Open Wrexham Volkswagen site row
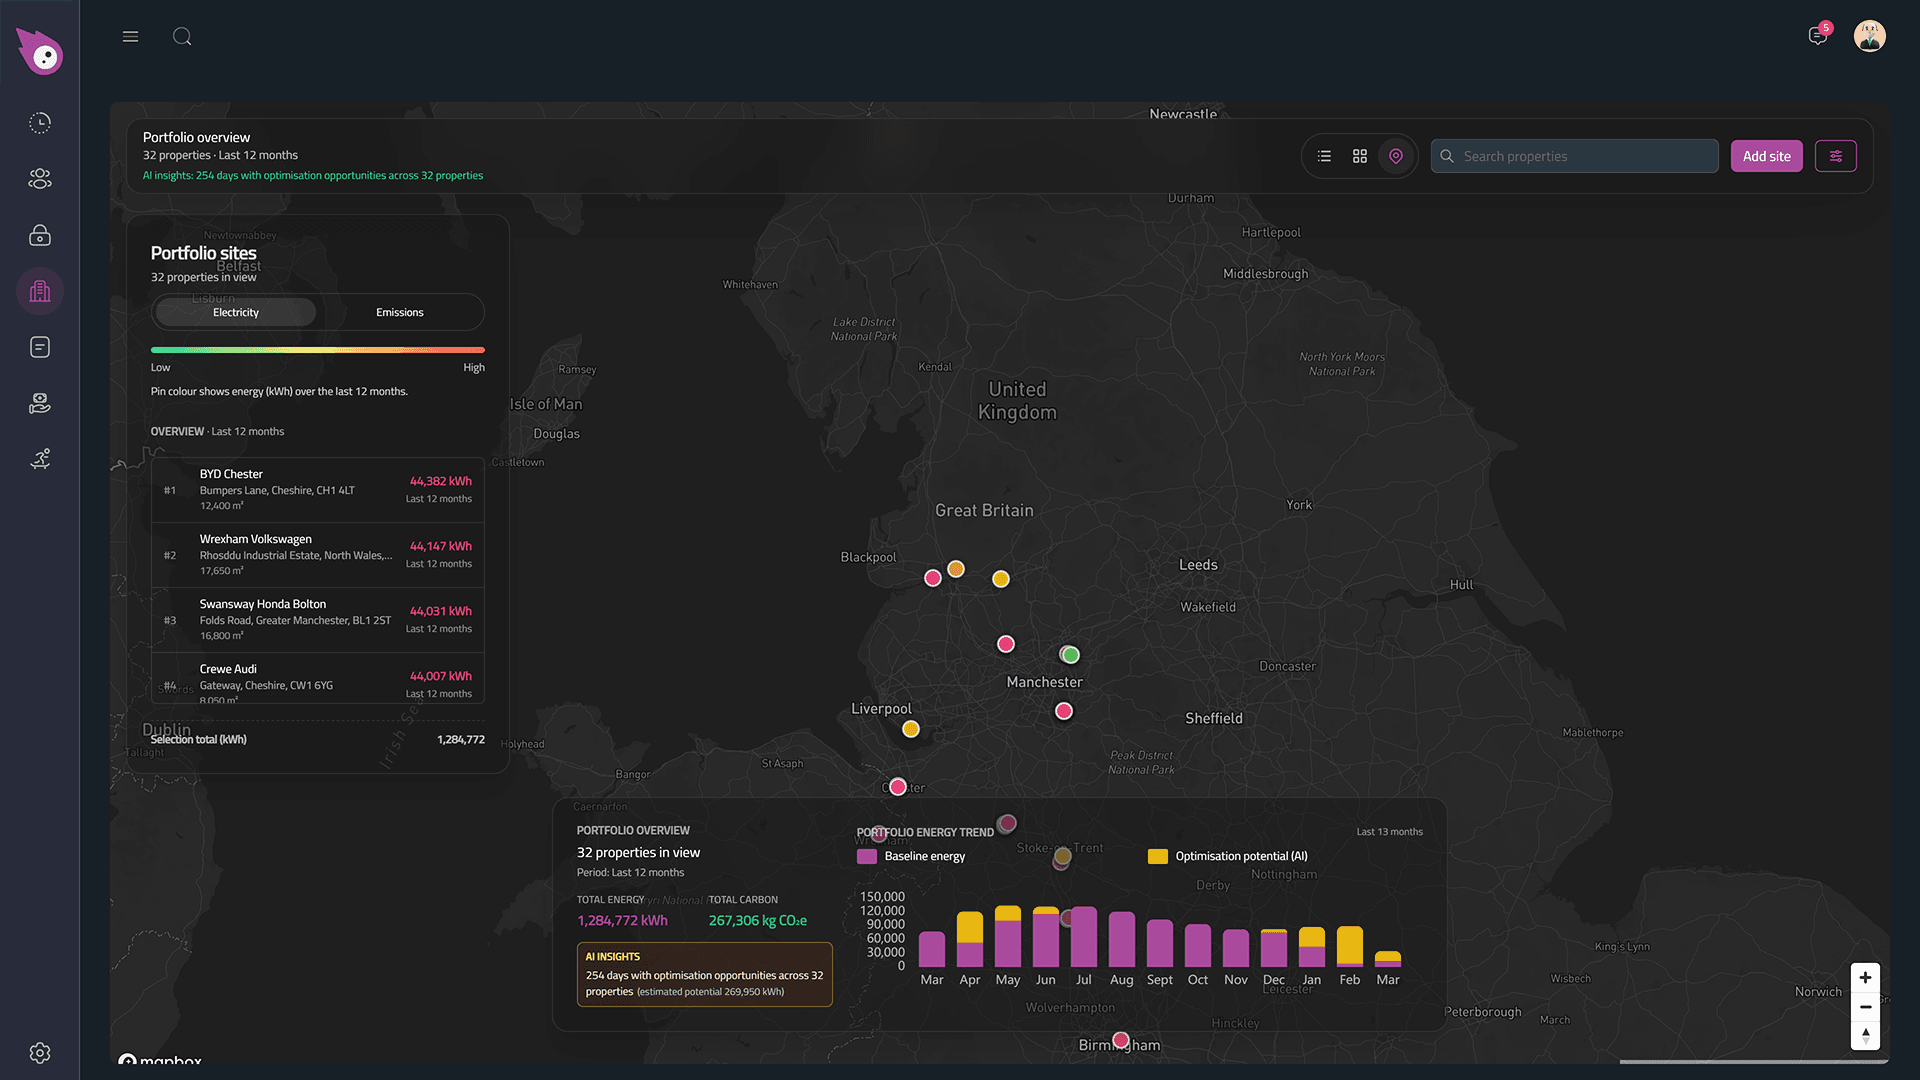Screen dimensions: 1920x1080 pos(318,554)
